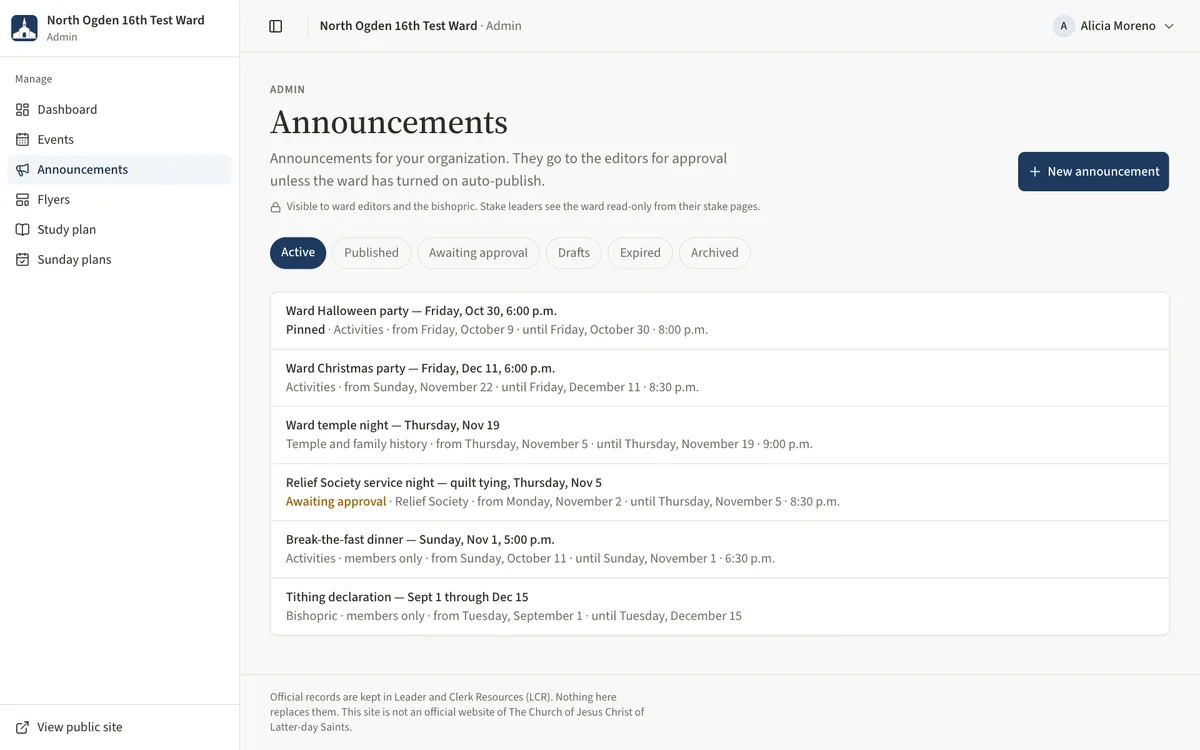Open Flyers from the sidebar

120,200
